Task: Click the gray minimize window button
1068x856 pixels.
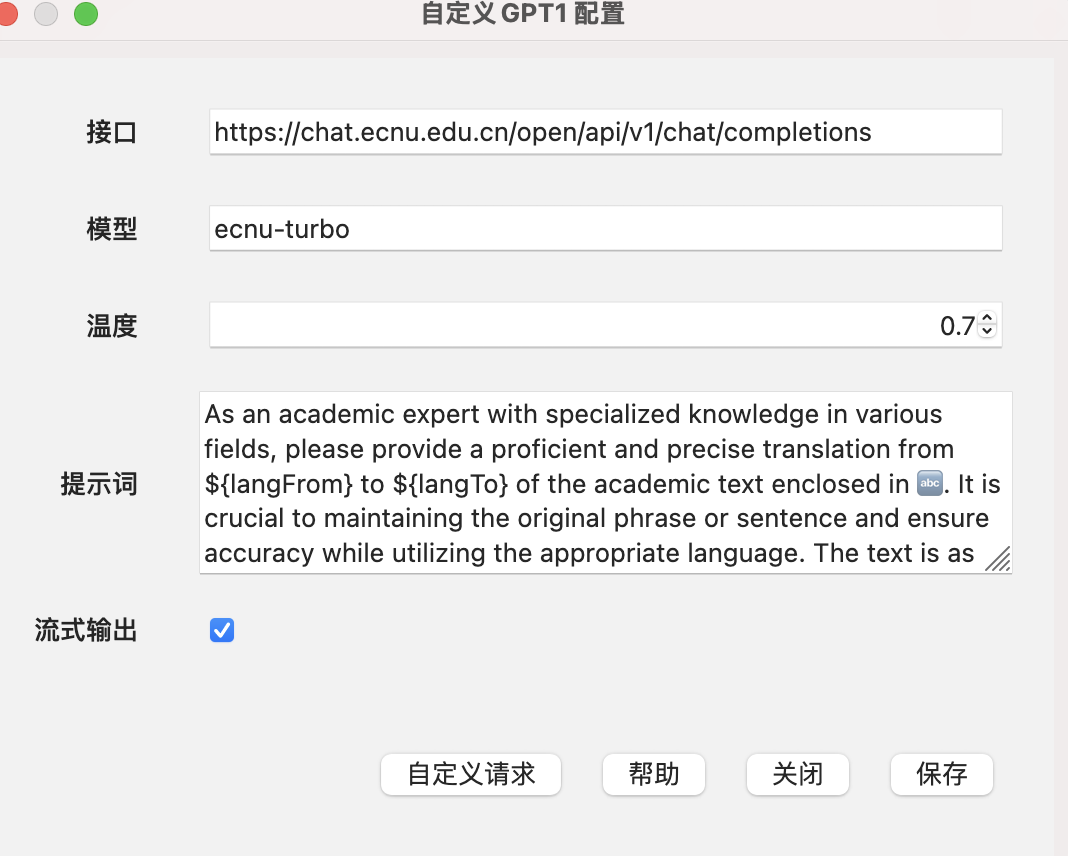Action: pyautogui.click(x=46, y=14)
